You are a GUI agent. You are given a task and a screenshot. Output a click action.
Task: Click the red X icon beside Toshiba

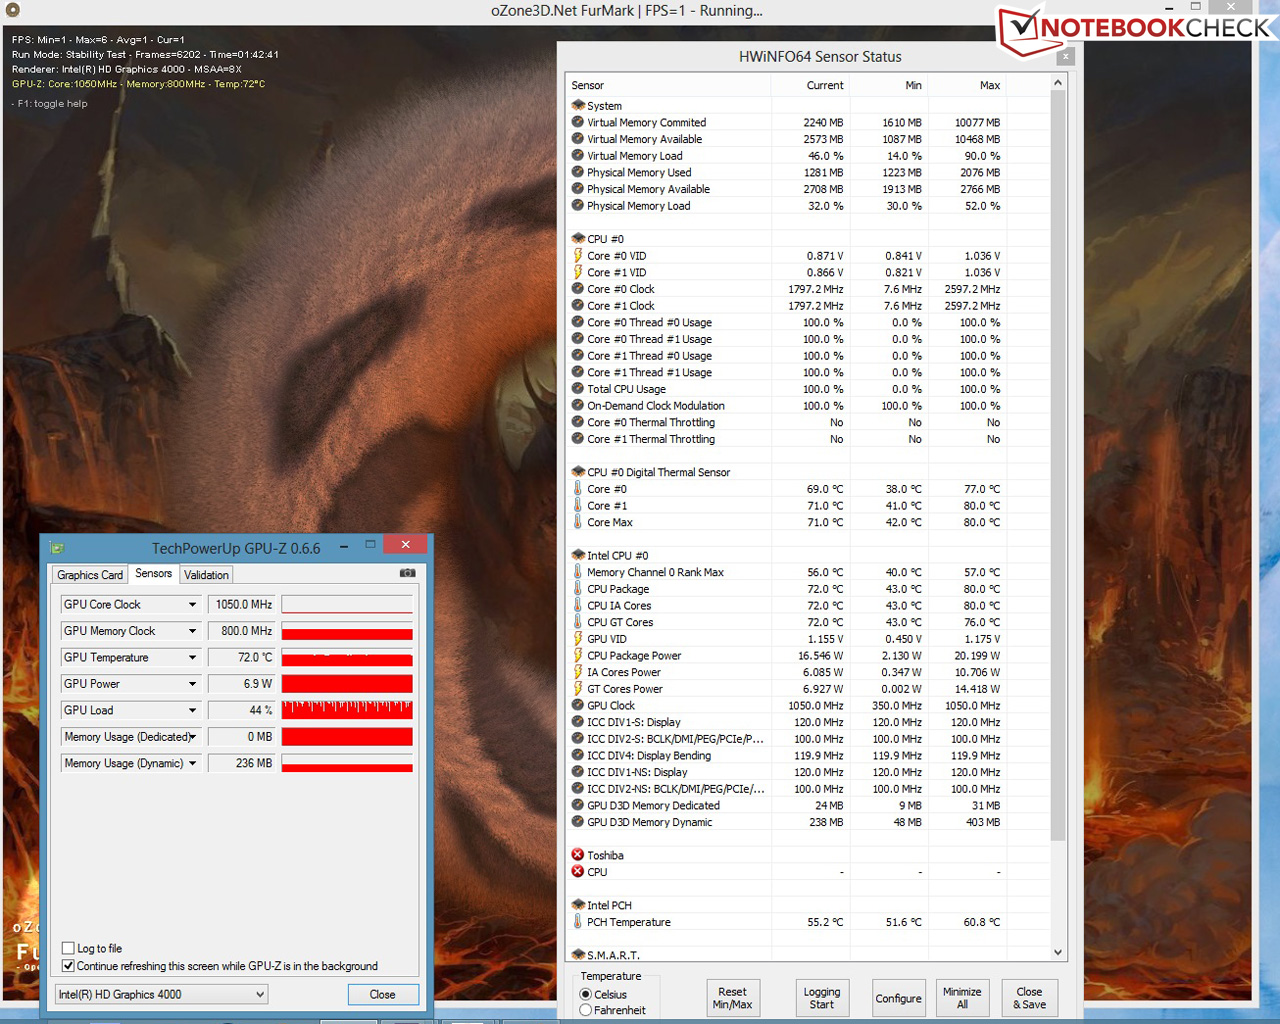tap(578, 855)
